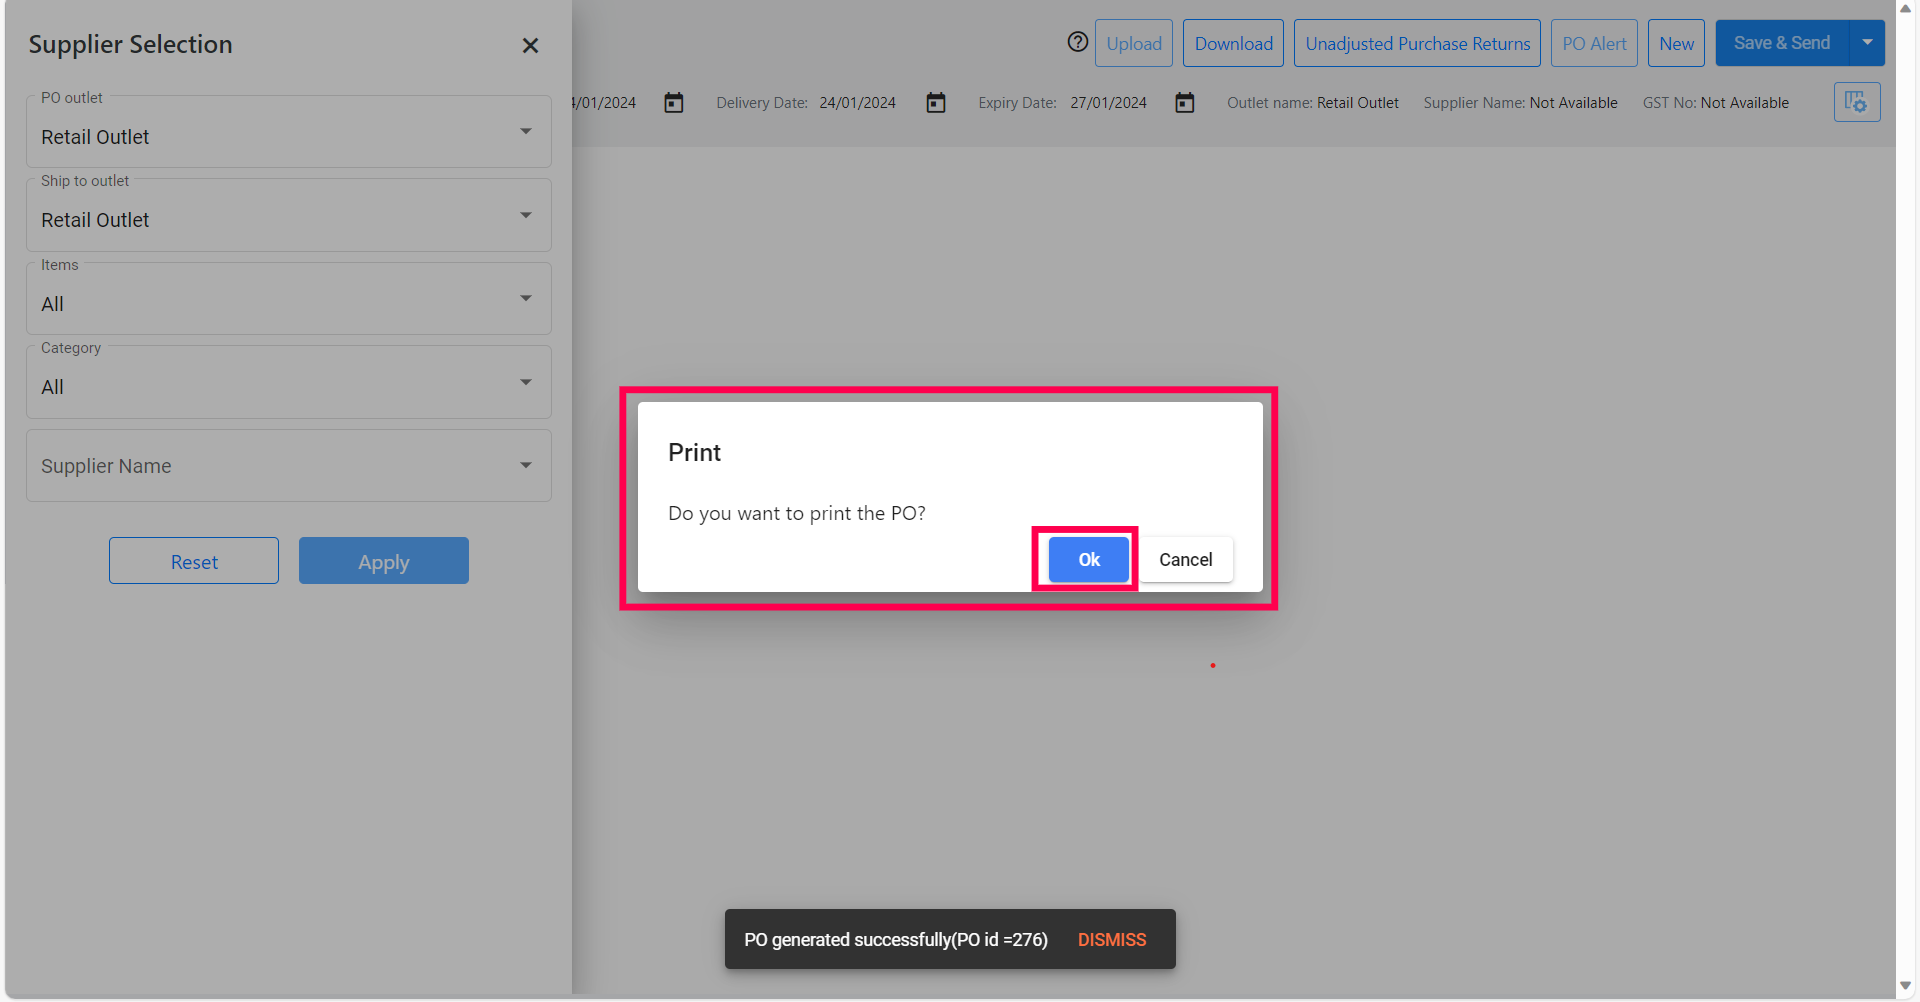The image size is (1920, 1002).
Task: Open the PO Alert button
Action: [1595, 43]
